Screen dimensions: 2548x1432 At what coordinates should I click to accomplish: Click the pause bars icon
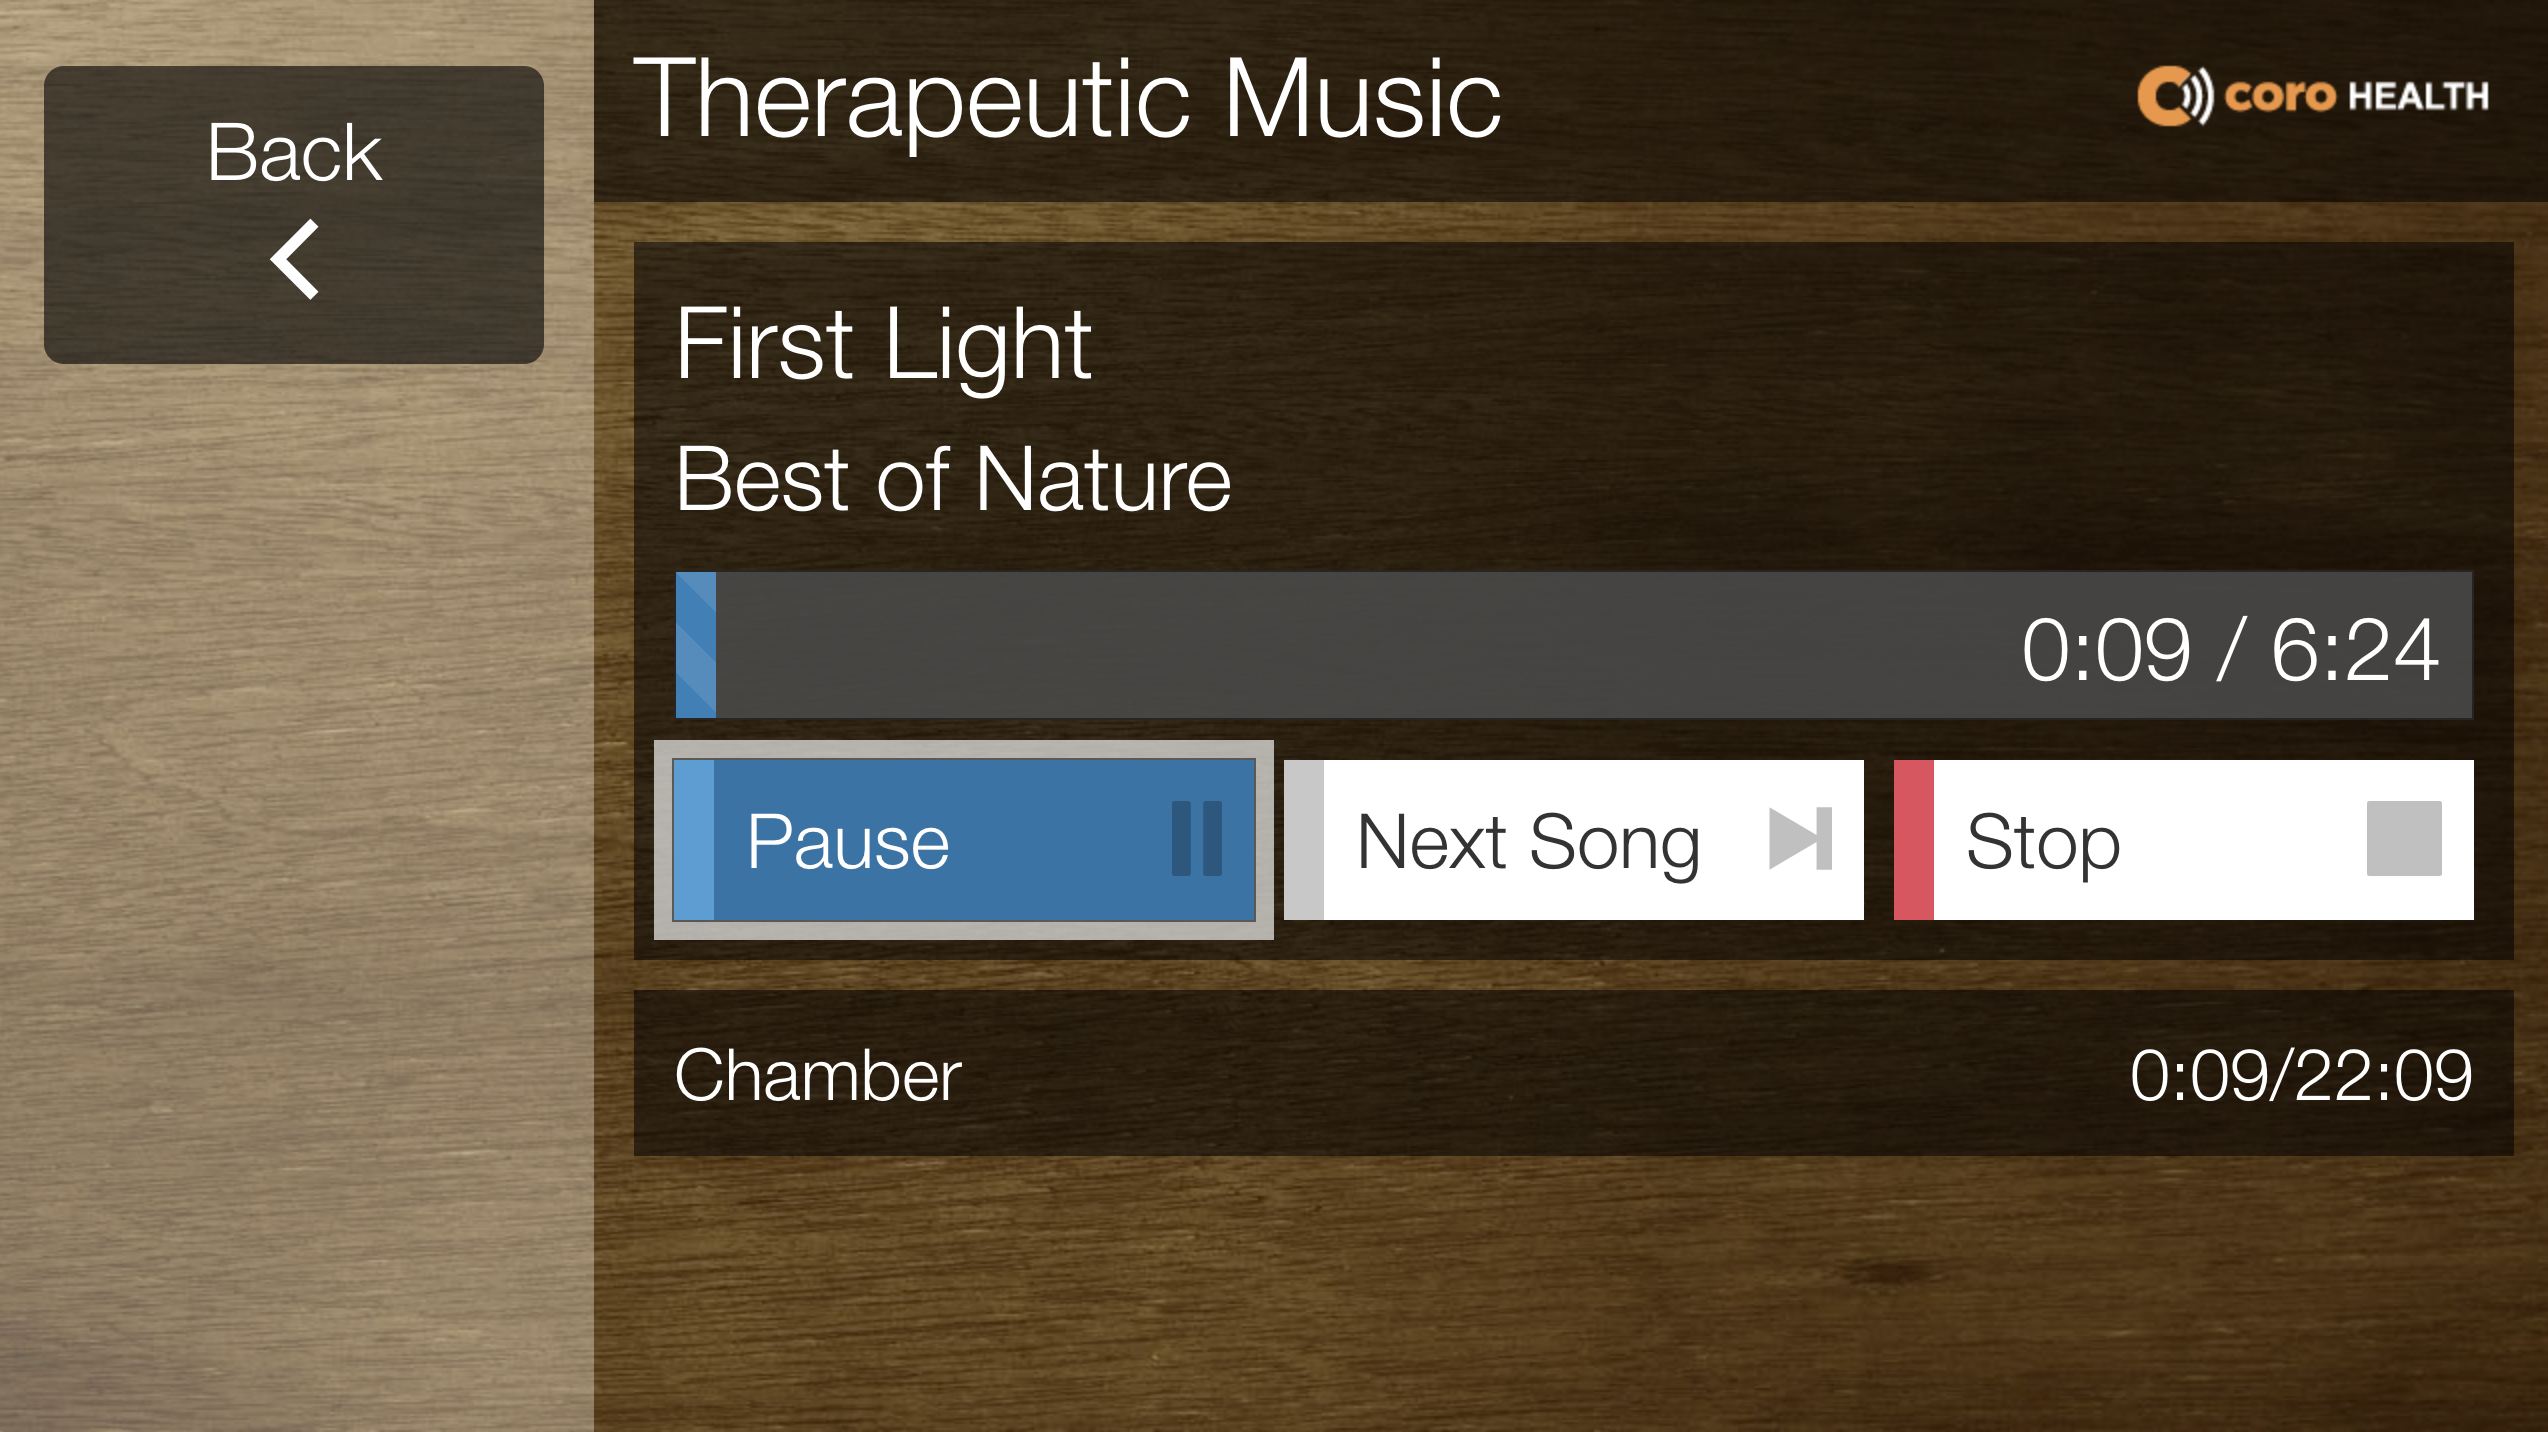pyautogui.click(x=1196, y=839)
